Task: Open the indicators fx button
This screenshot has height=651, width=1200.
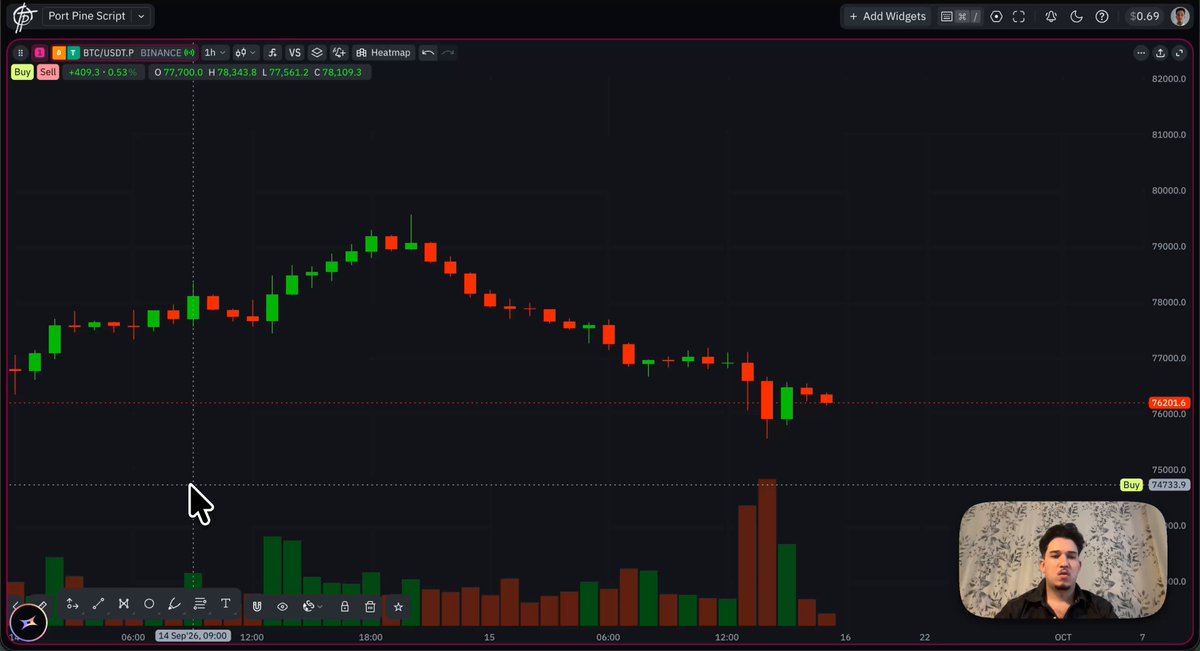Action: 272,52
